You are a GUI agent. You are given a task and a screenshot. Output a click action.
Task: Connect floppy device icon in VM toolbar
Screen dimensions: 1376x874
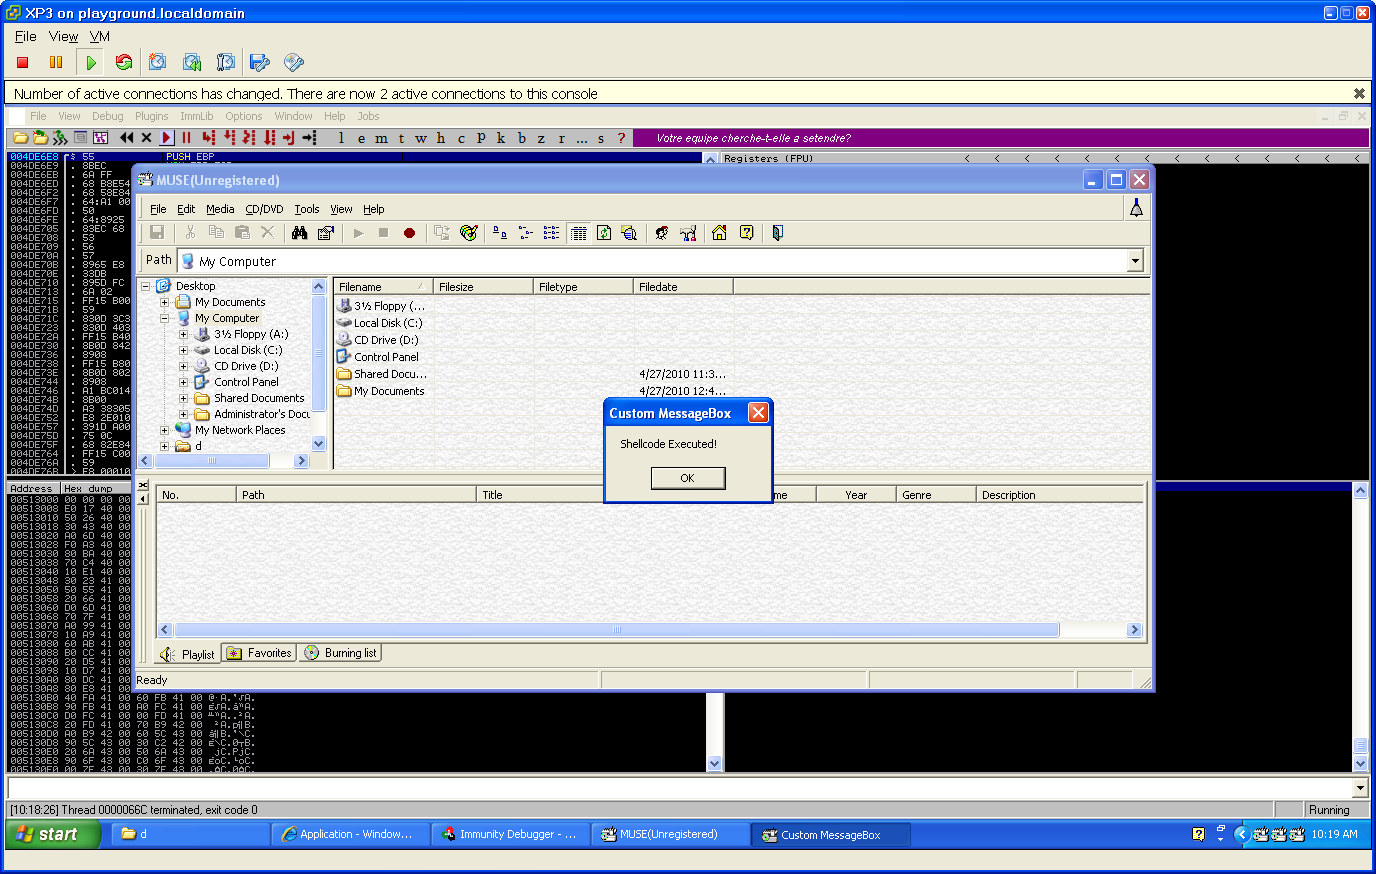pyautogui.click(x=260, y=62)
